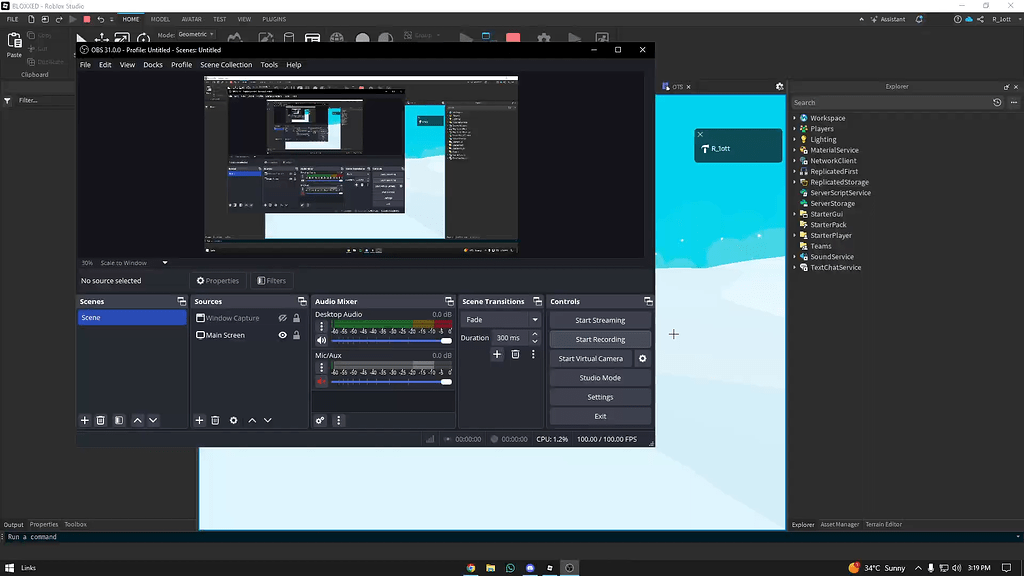The image size is (1024, 576).
Task: Open Geometric mode dropdown in Roblox Studio
Action: coord(196,34)
